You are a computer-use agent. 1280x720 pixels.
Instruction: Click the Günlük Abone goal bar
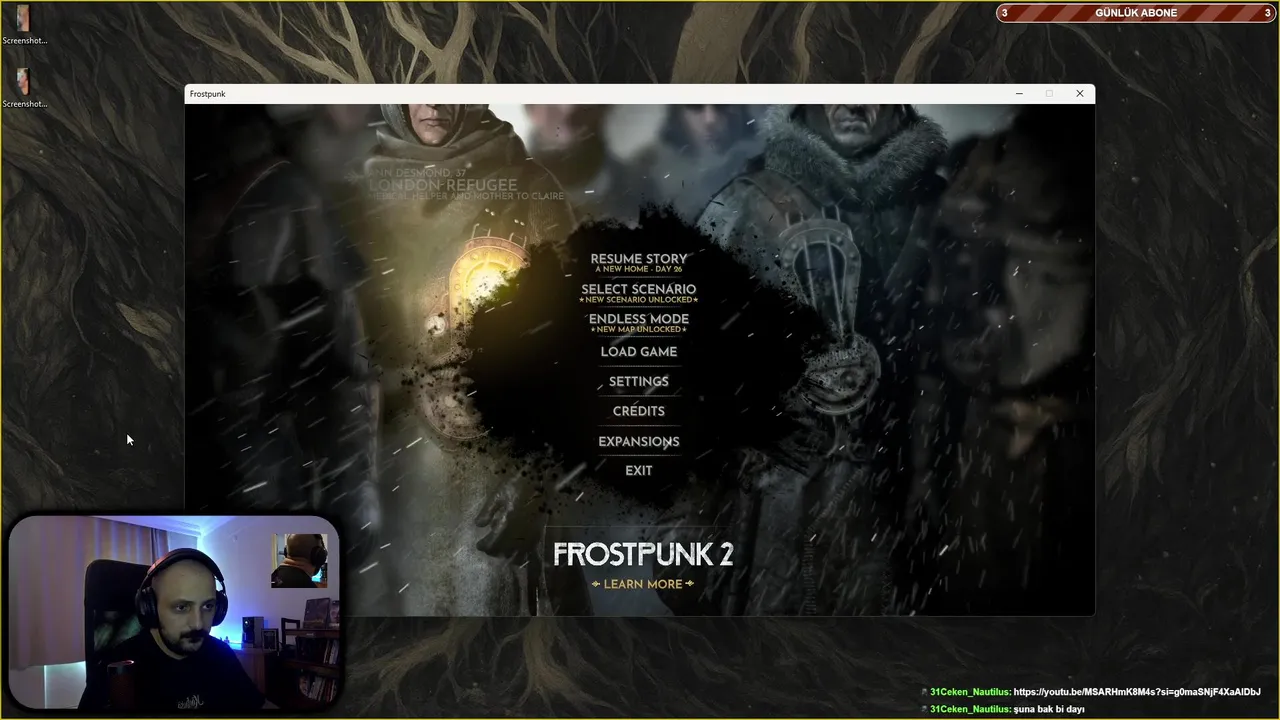coord(1137,13)
